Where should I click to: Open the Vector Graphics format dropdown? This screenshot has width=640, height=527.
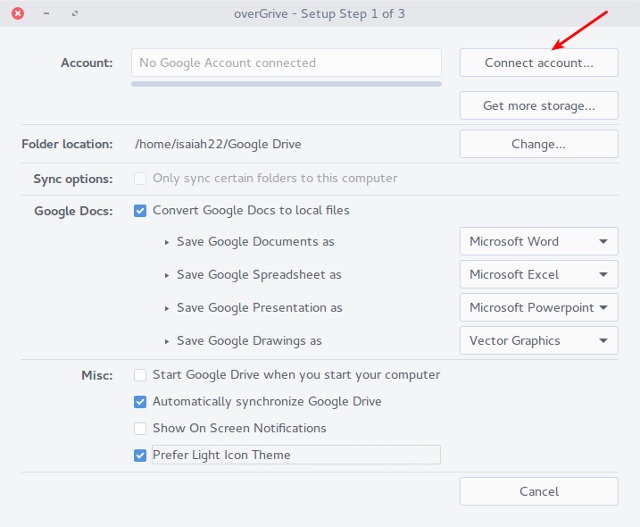(x=538, y=341)
